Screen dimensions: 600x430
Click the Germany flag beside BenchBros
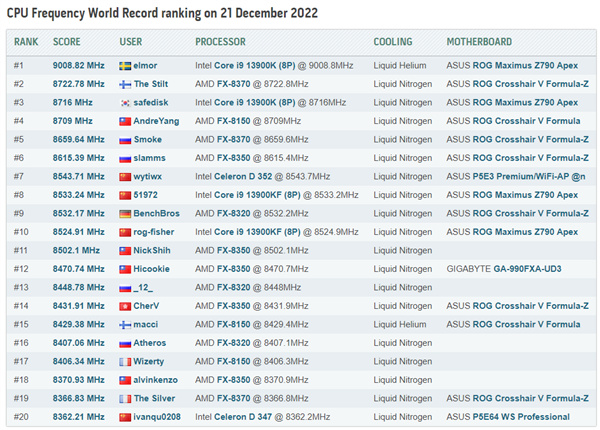(x=125, y=214)
